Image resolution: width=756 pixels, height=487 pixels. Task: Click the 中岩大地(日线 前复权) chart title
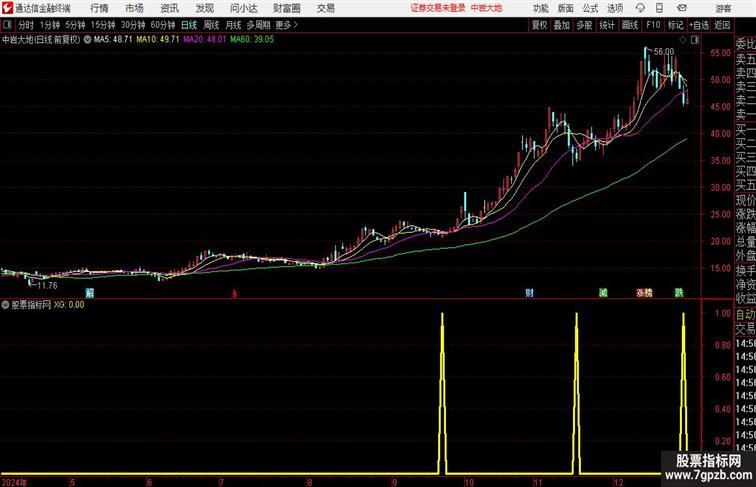[41, 40]
